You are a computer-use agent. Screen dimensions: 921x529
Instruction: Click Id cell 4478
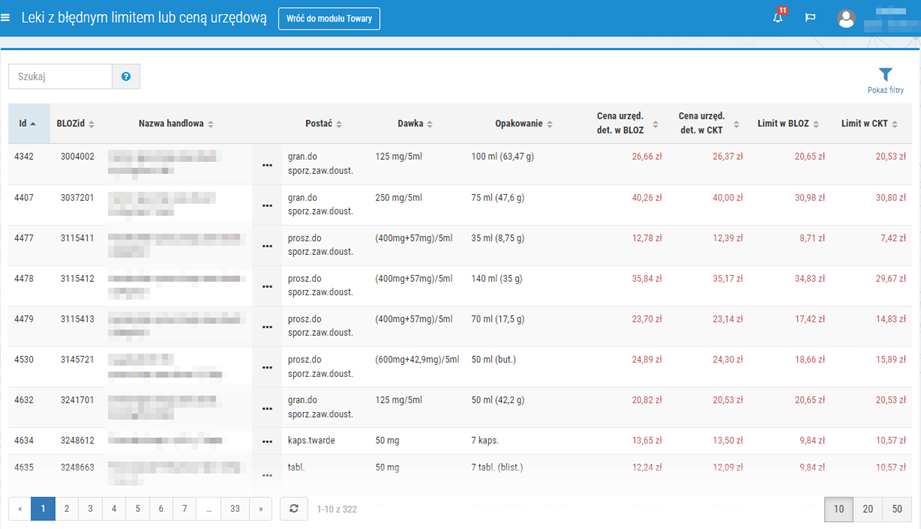pos(24,278)
